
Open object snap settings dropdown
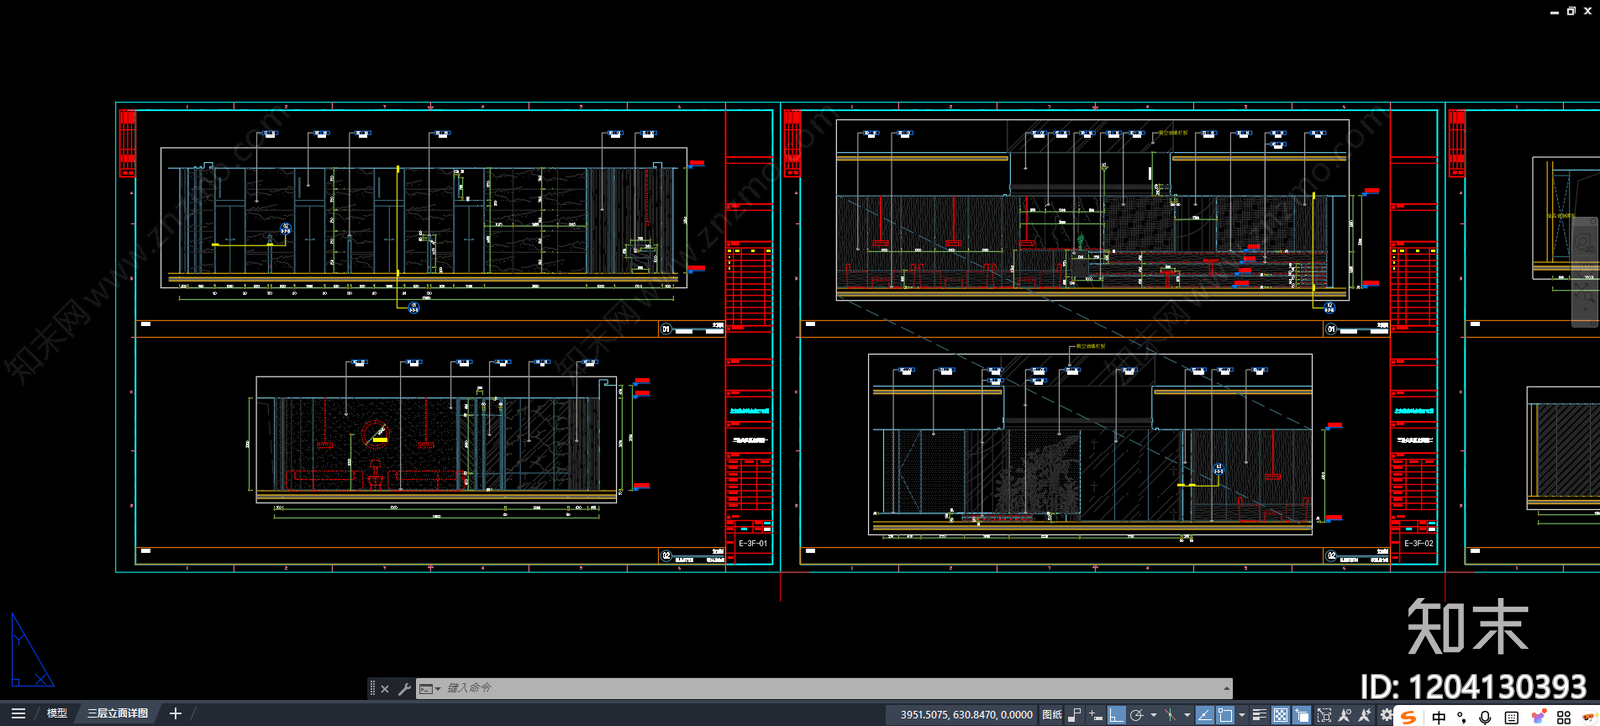1242,715
